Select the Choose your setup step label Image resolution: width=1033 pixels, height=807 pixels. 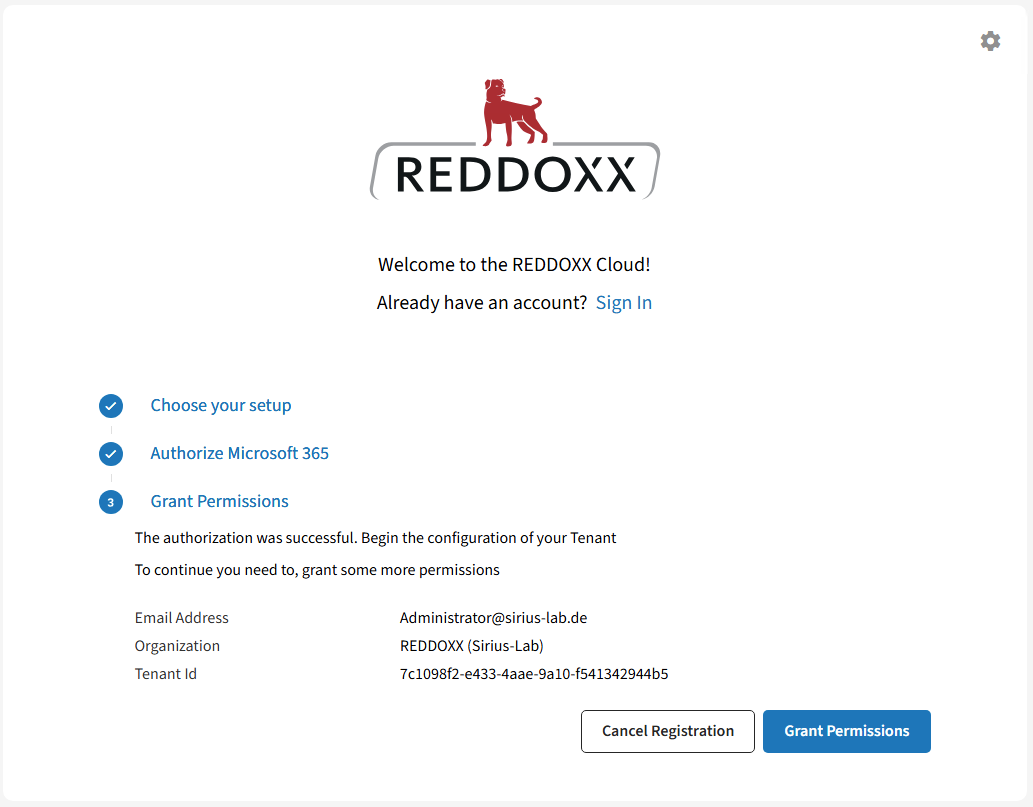(x=220, y=406)
